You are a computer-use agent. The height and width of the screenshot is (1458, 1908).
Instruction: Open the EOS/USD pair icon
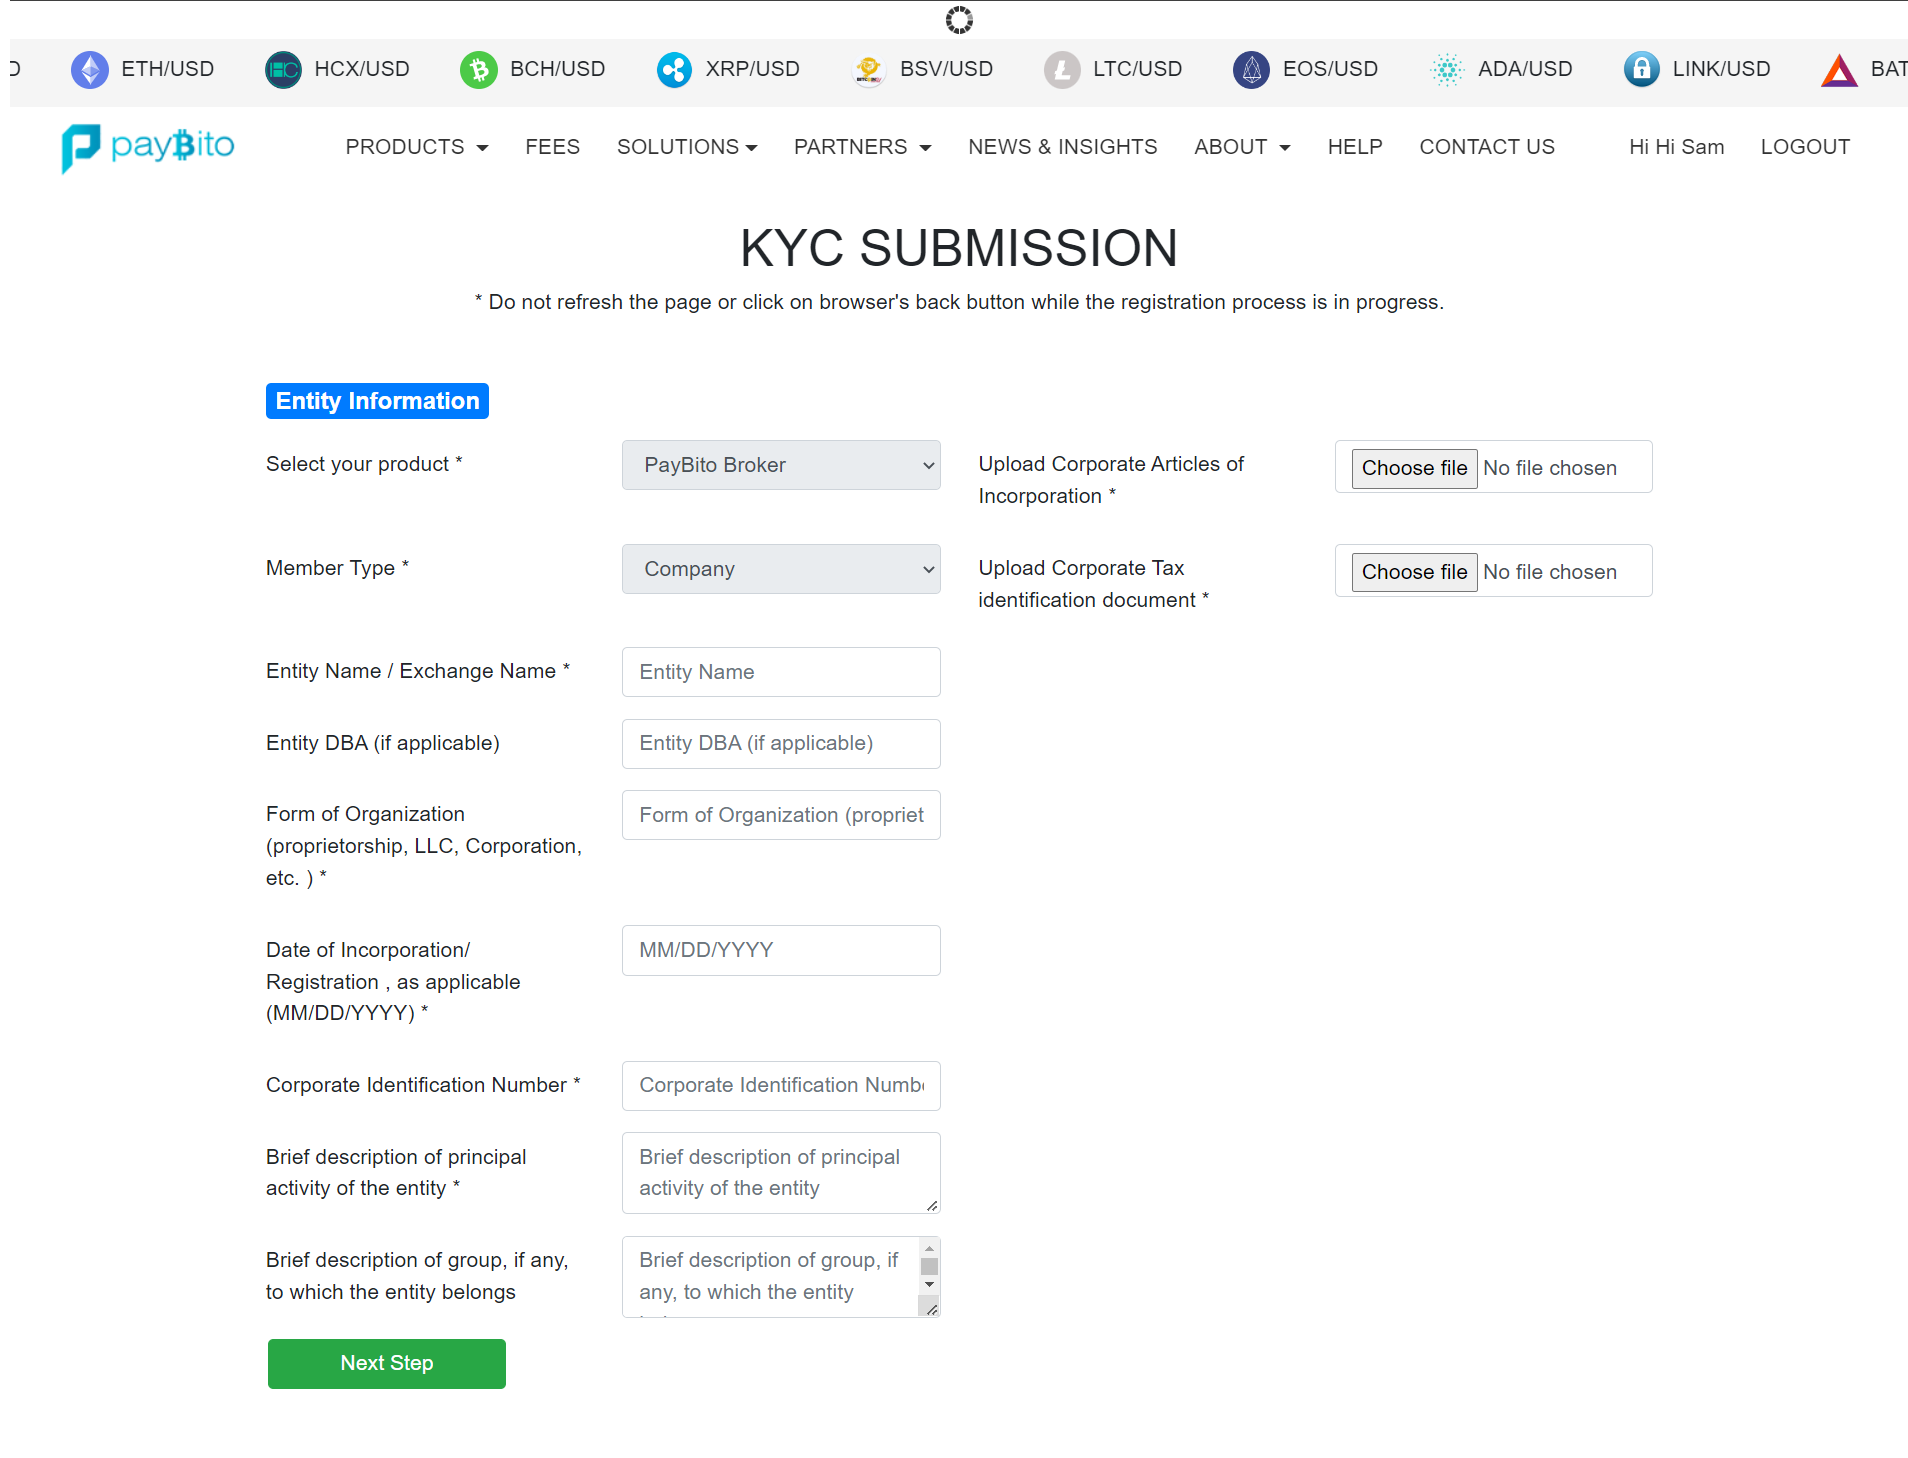tap(1250, 69)
